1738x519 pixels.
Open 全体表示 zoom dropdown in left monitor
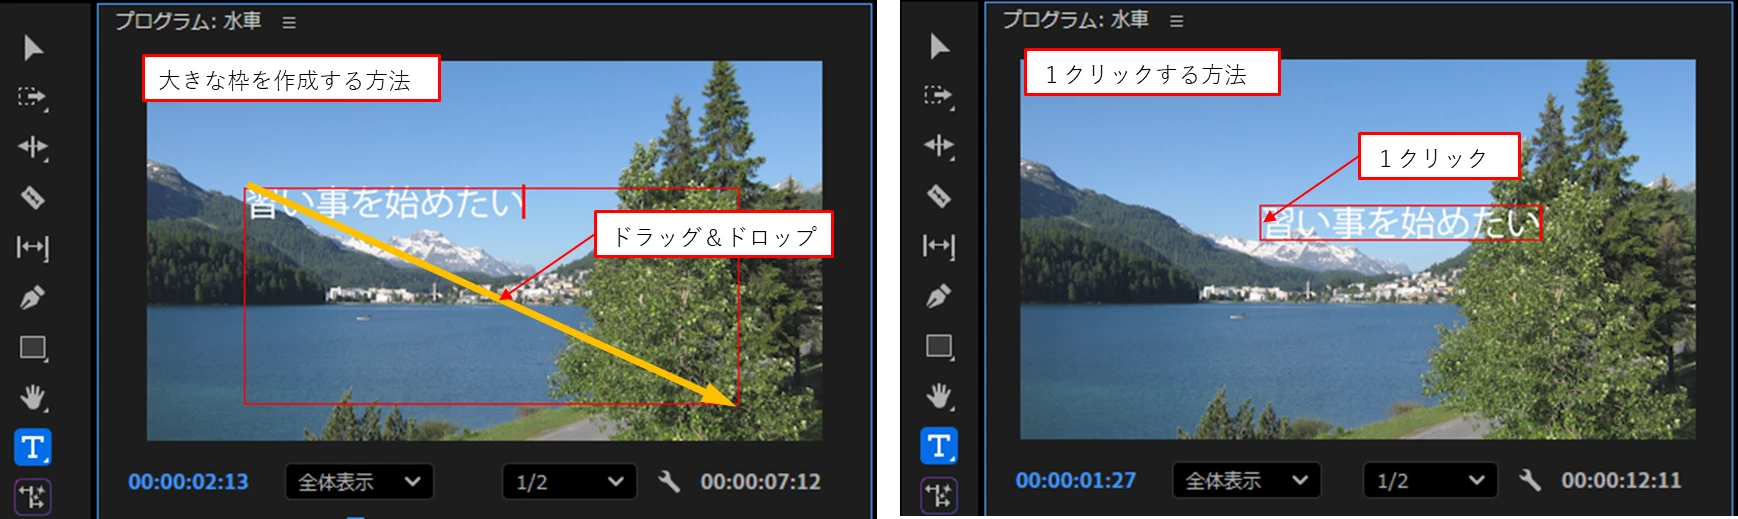(359, 482)
